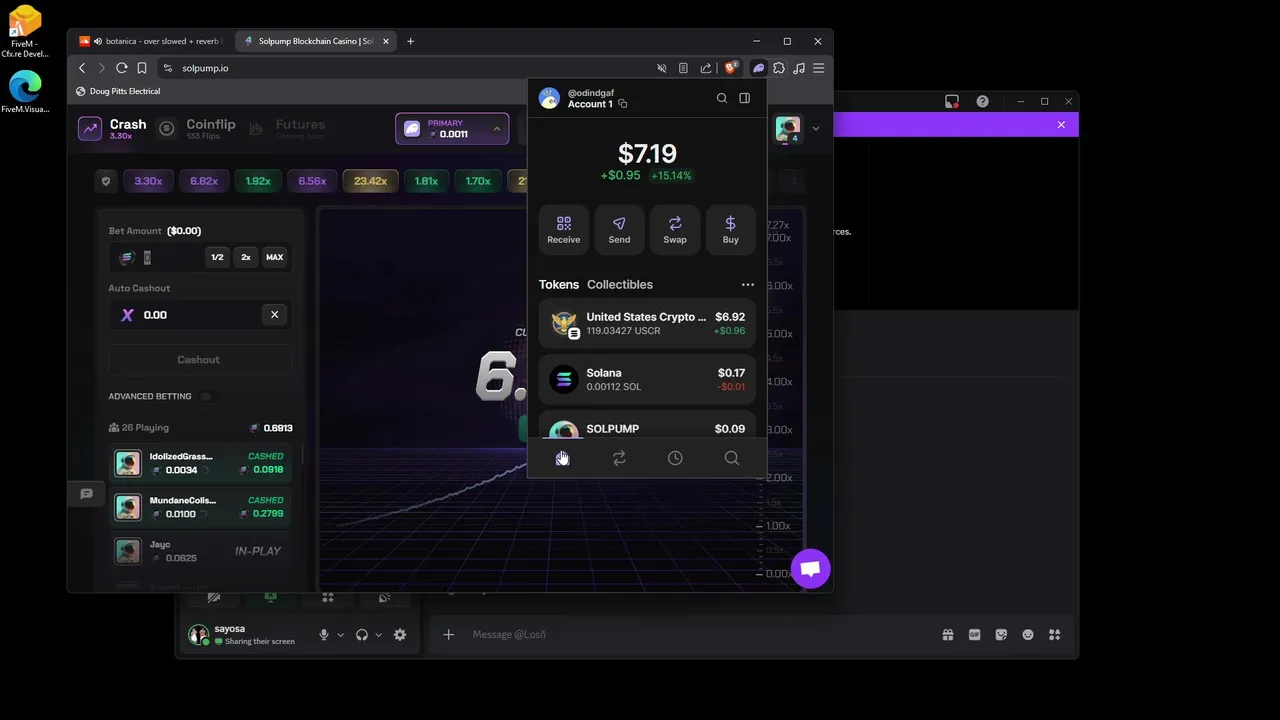Clear the Auto Cashout value
The image size is (1280, 720).
point(274,314)
